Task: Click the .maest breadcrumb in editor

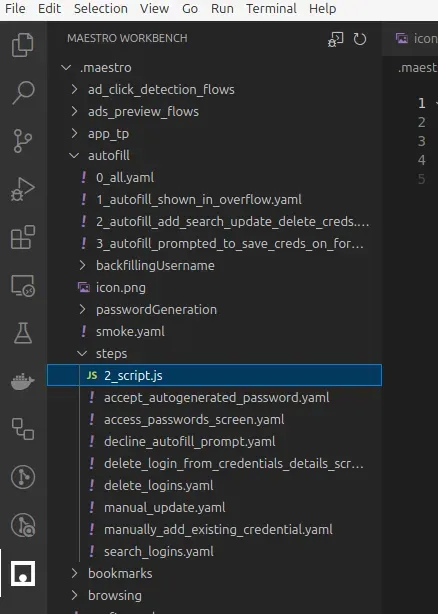Action: point(417,68)
